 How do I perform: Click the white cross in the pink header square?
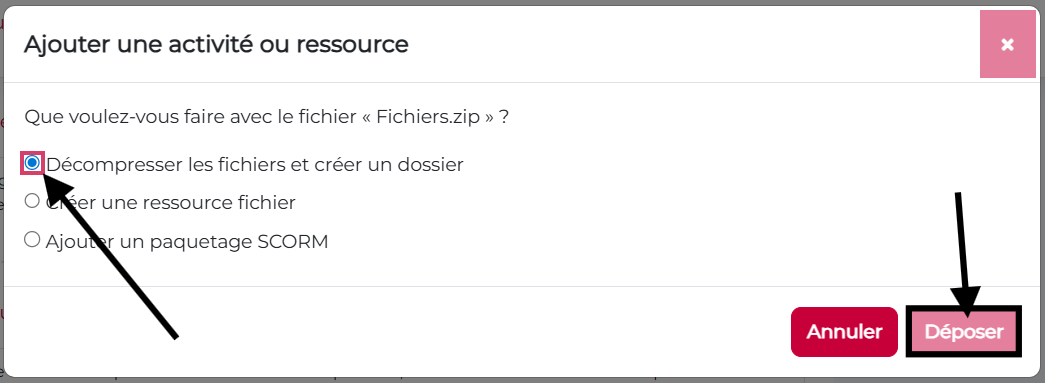(1007, 45)
